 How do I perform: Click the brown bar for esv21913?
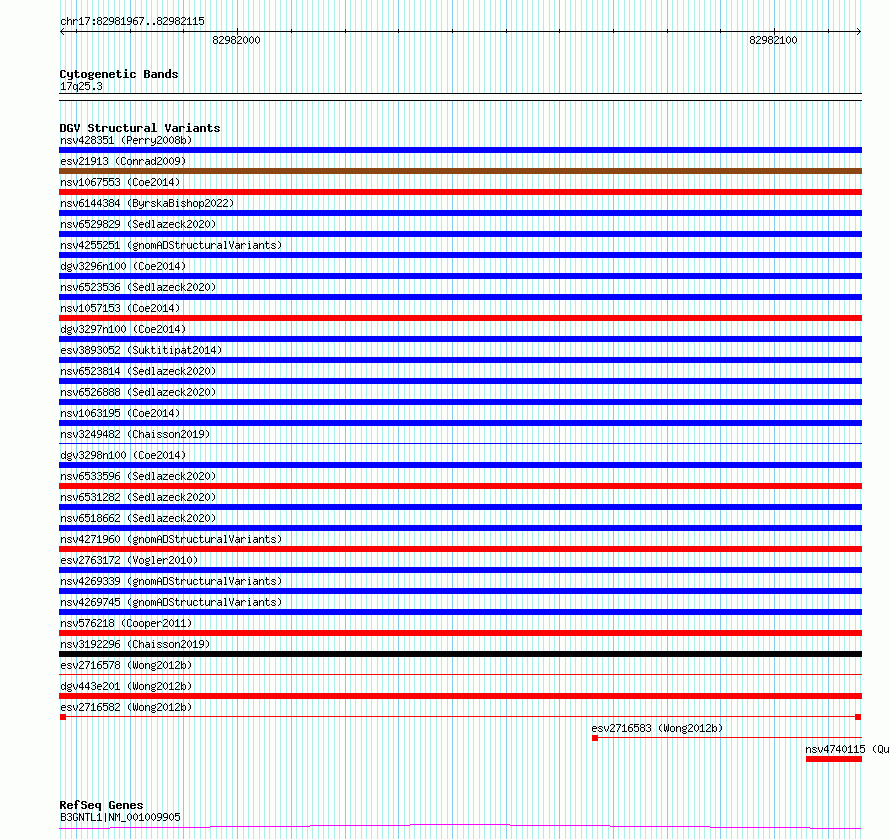point(460,171)
